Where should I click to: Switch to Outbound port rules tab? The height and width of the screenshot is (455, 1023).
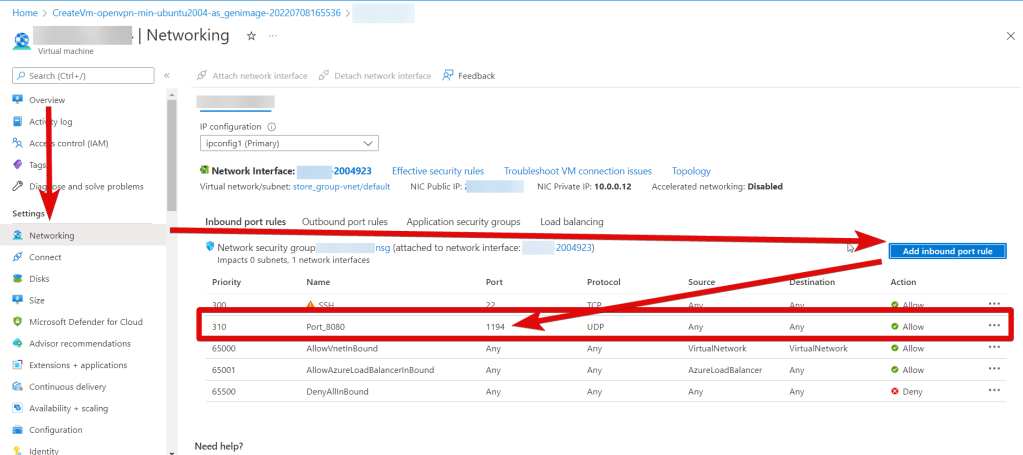(344, 222)
